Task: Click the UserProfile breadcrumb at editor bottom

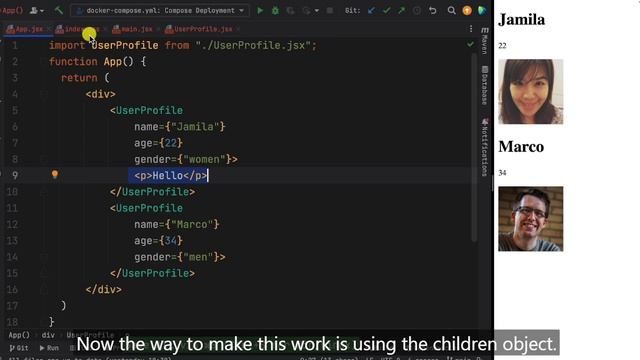Action: pos(90,335)
